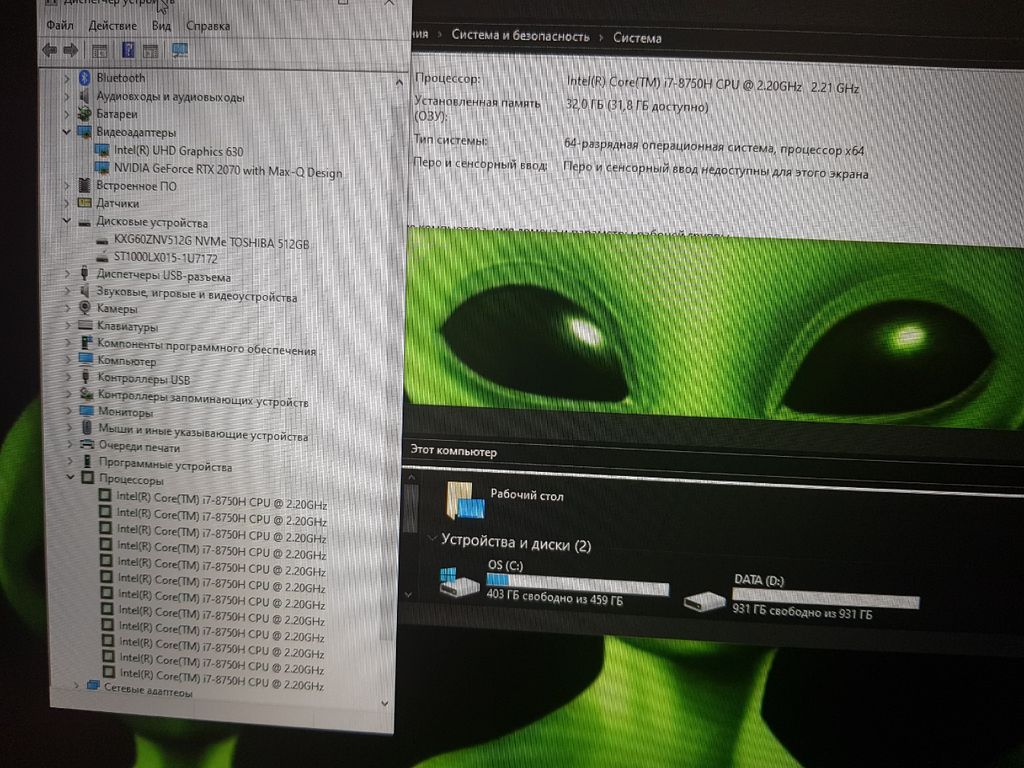This screenshot has height=768, width=1024.
Task: Open the Файл menu
Action: 59,25
